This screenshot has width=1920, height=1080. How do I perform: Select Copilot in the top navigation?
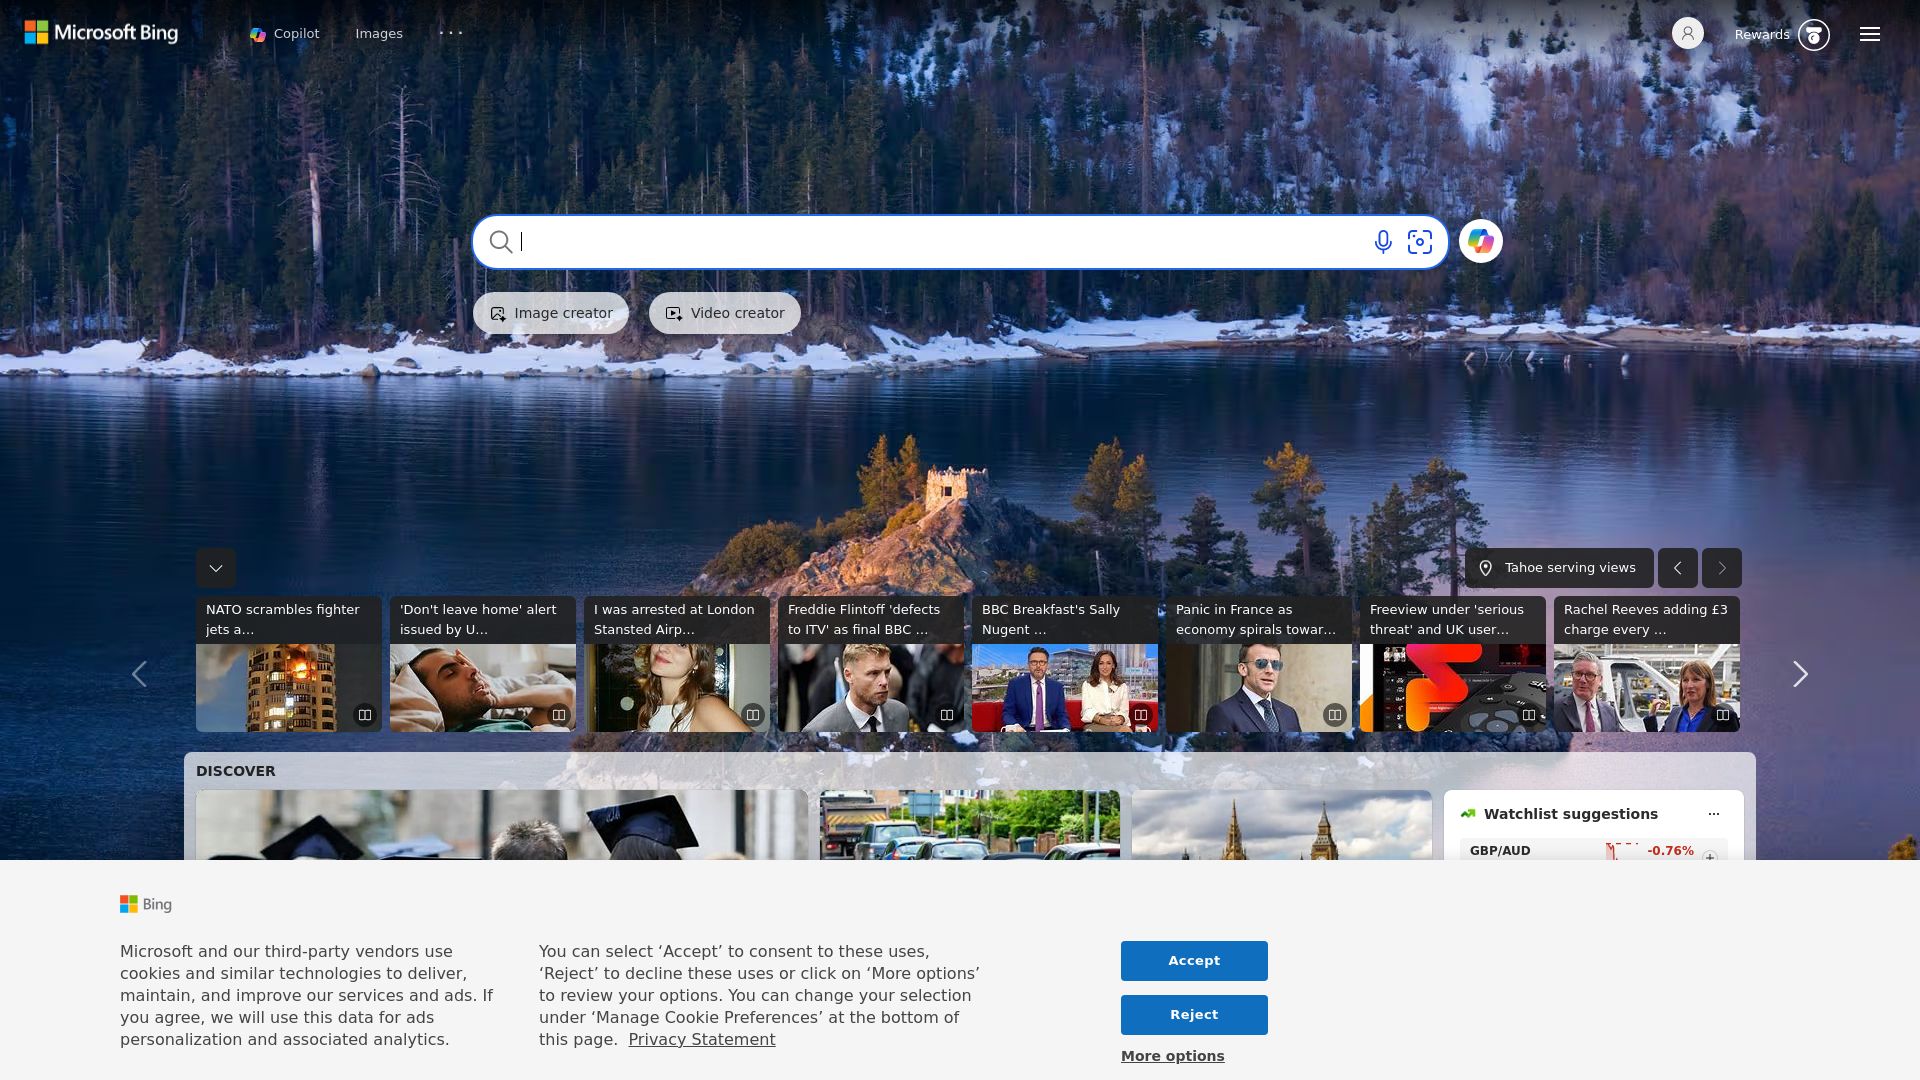pyautogui.click(x=283, y=33)
